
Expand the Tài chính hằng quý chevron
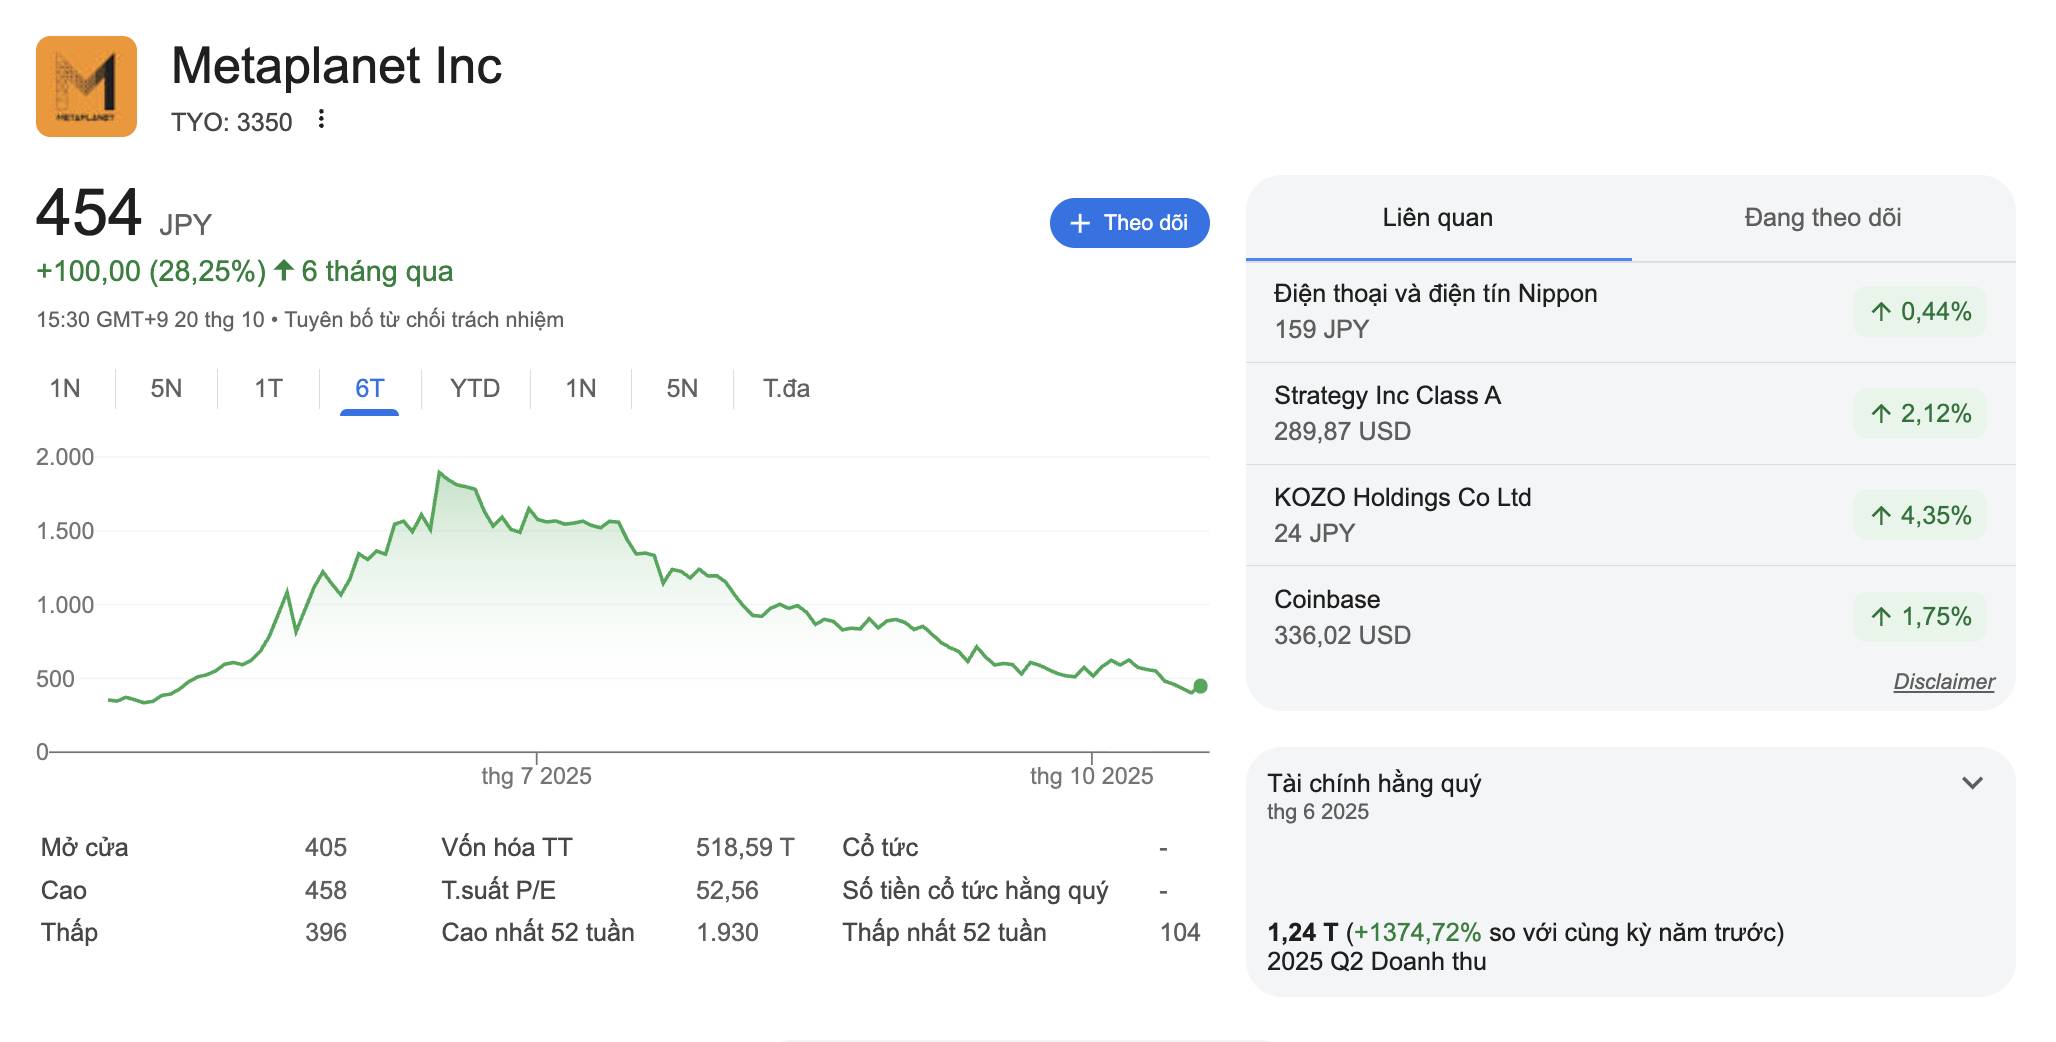pos(1972,783)
